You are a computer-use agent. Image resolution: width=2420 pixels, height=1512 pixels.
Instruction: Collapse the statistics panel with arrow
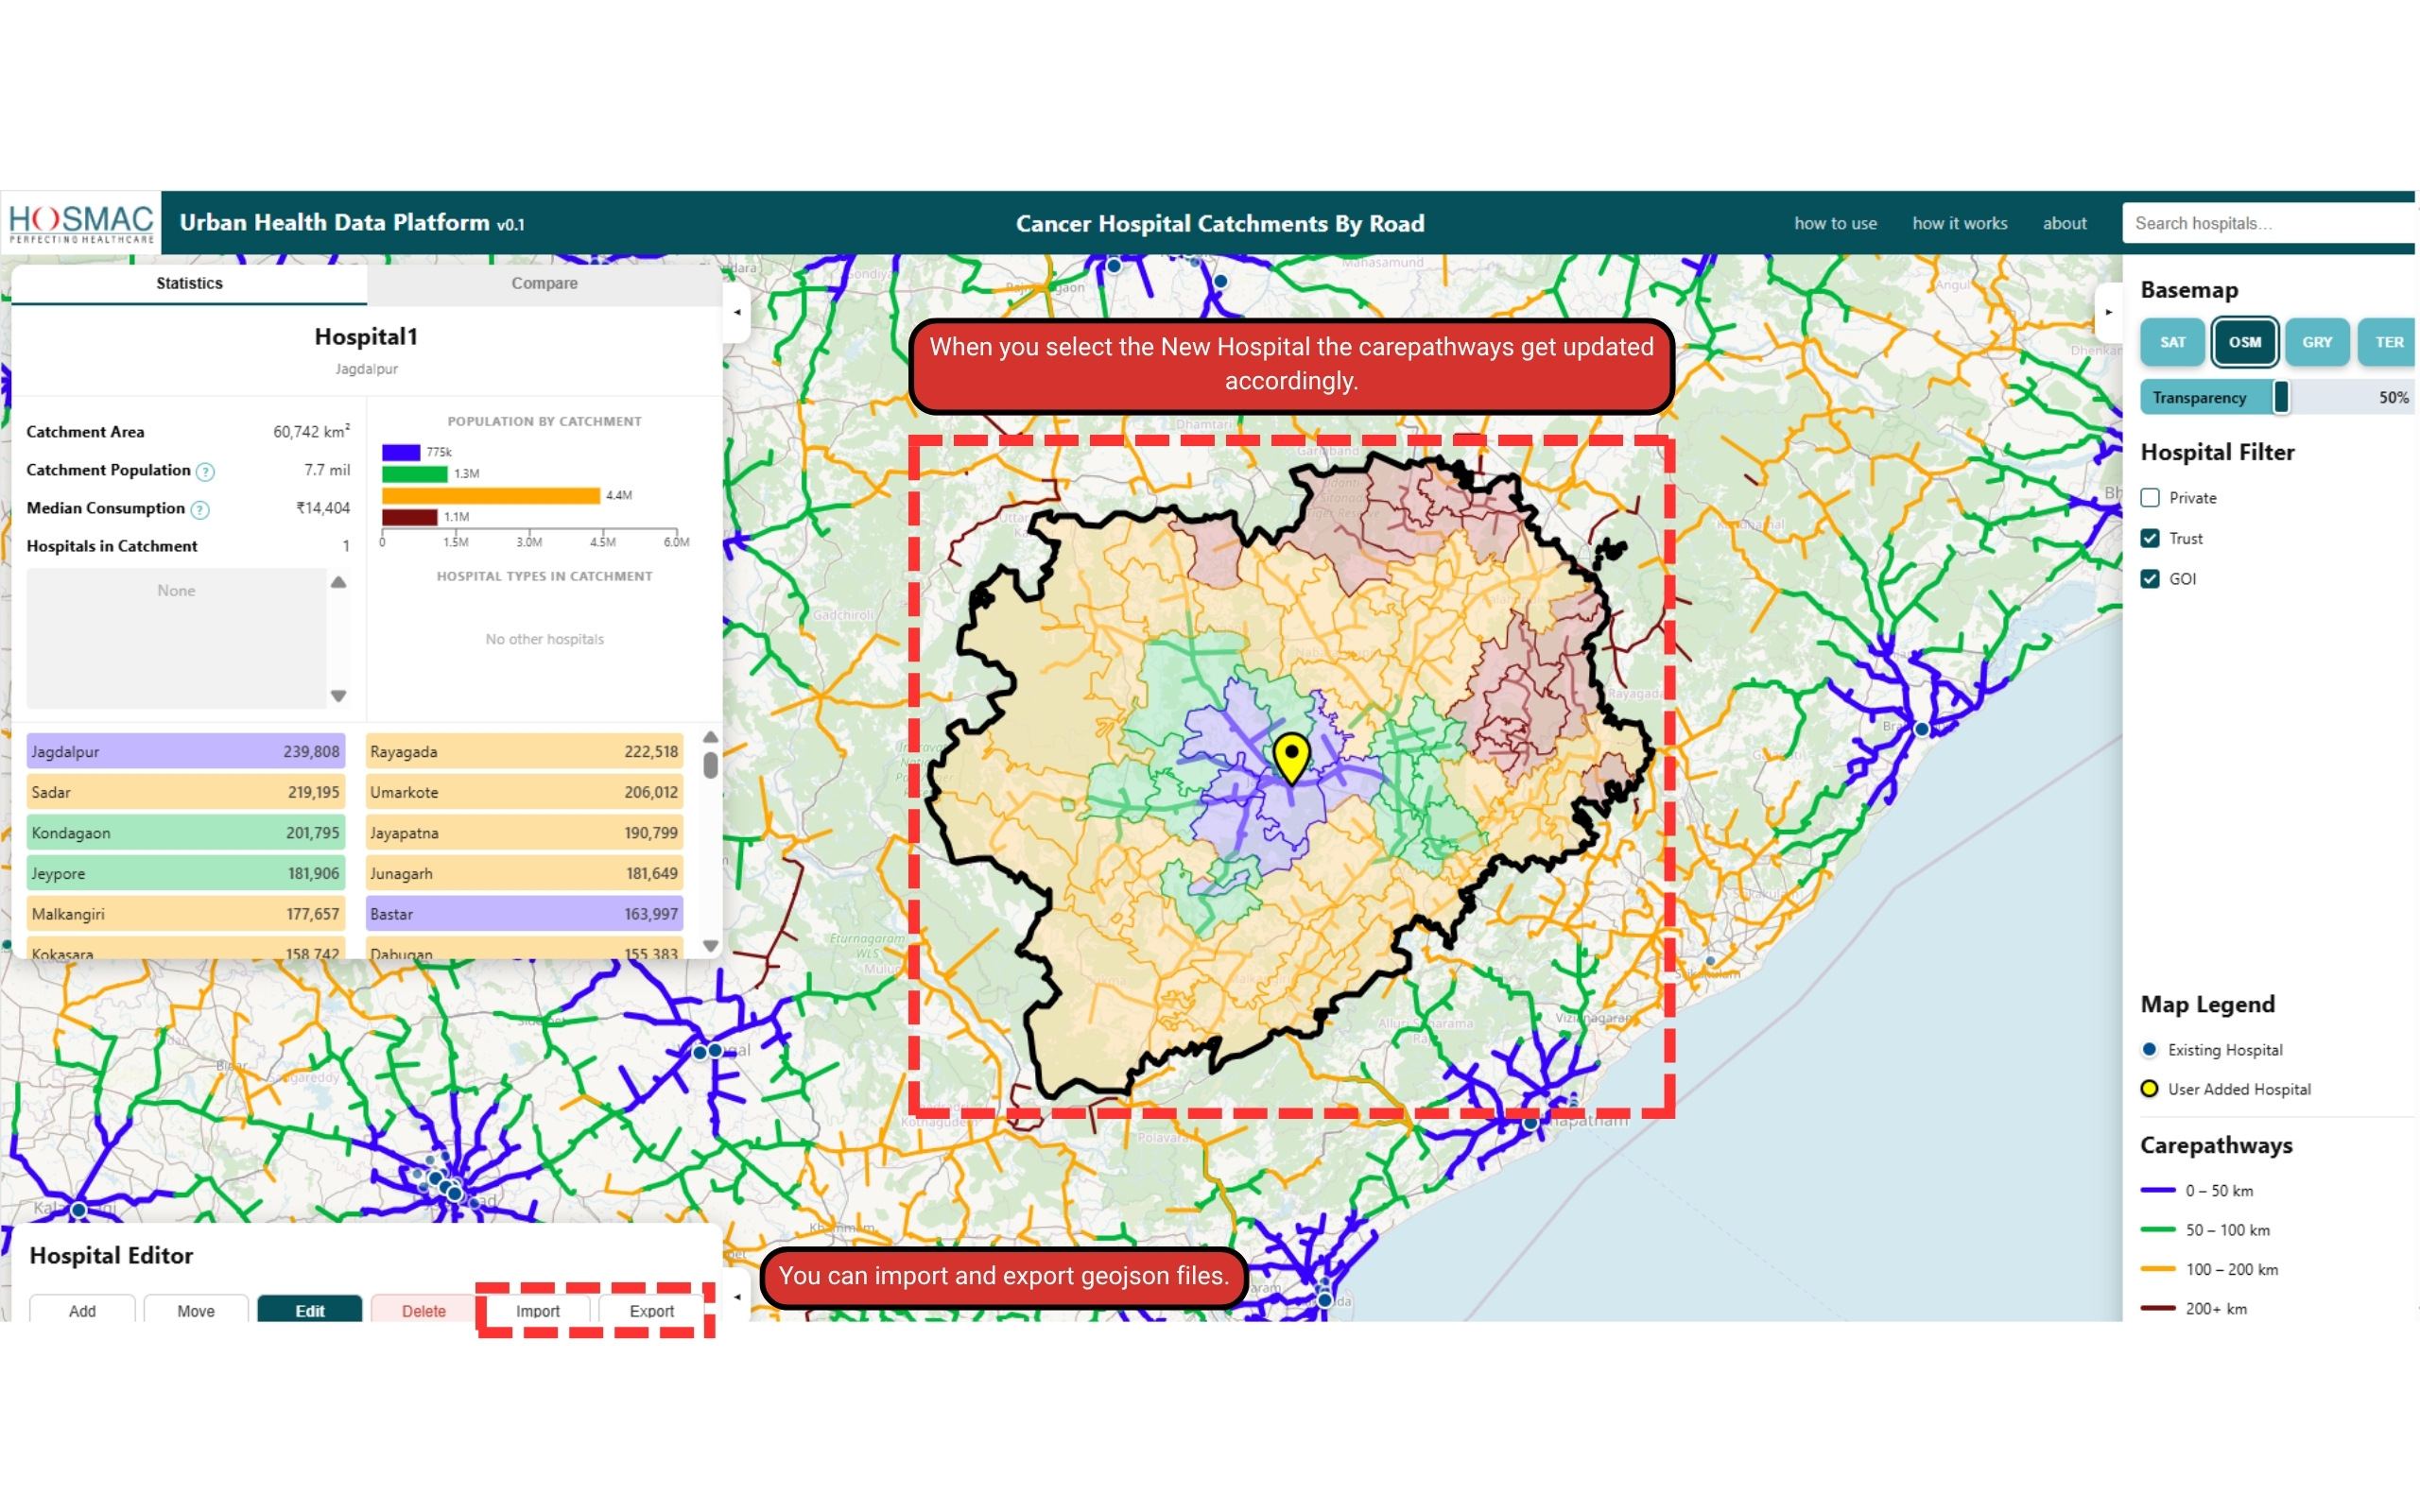pyautogui.click(x=737, y=312)
